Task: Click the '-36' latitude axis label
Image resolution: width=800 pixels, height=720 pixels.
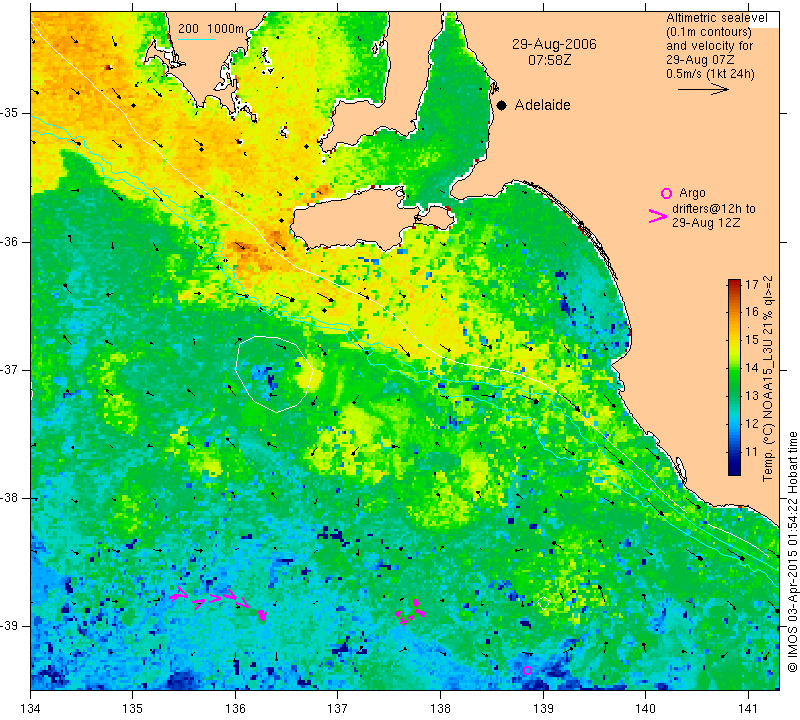Action: pyautogui.click(x=9, y=241)
